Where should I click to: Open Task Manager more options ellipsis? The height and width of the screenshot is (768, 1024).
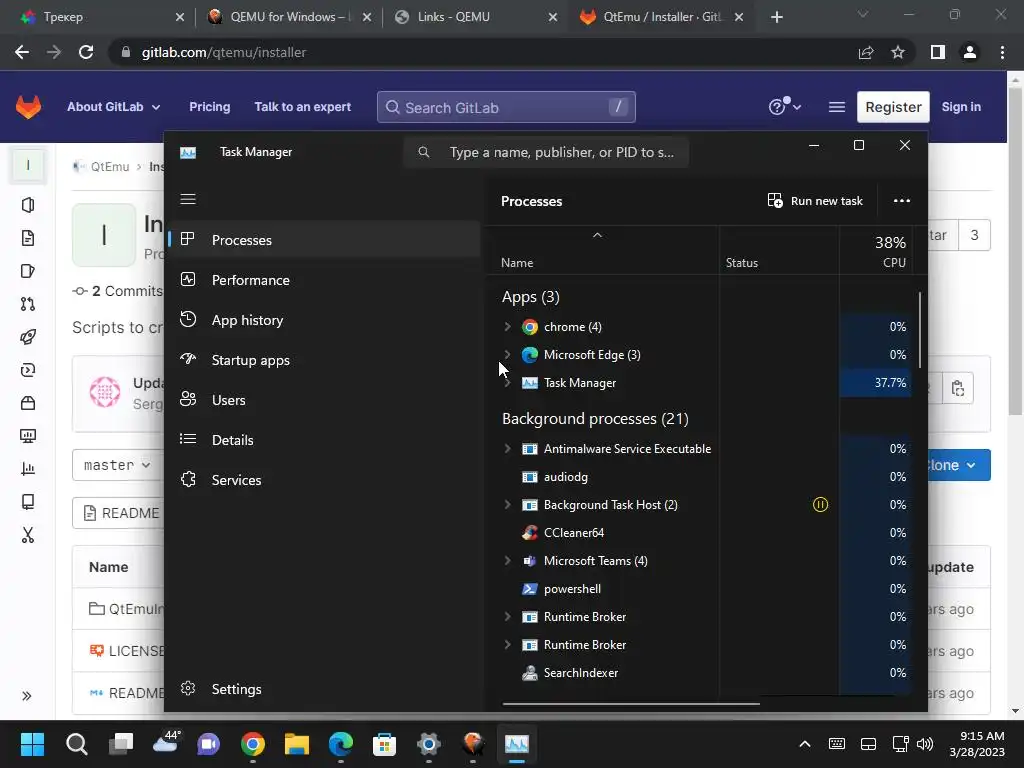point(902,201)
